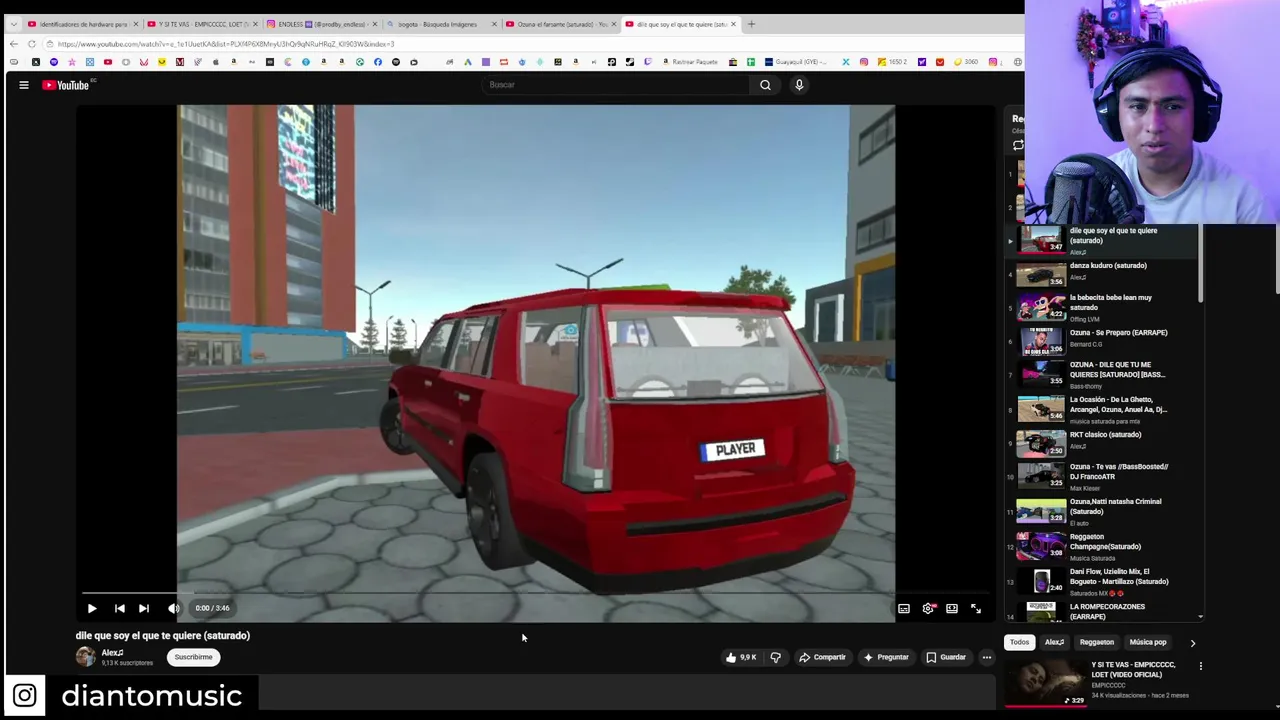This screenshot has height=720, width=1280.
Task: Mute the video volume
Action: pos(174,608)
